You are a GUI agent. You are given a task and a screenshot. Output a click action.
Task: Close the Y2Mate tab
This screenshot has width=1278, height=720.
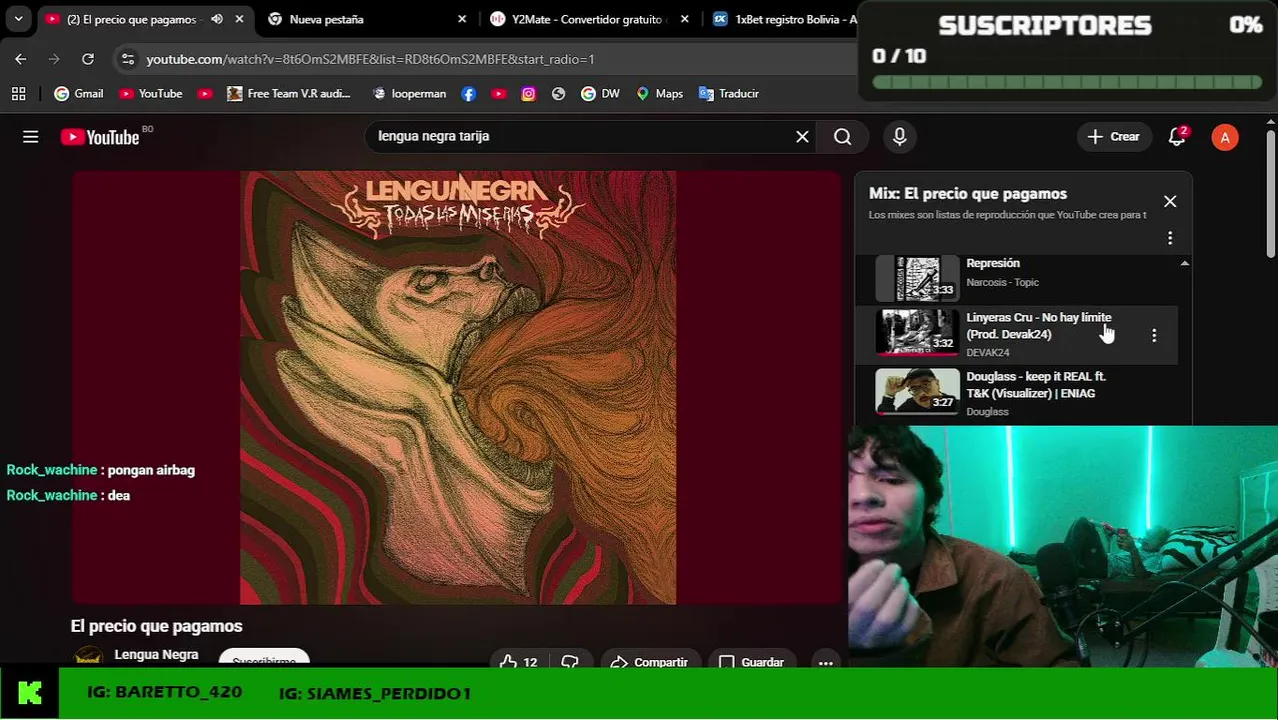click(684, 19)
